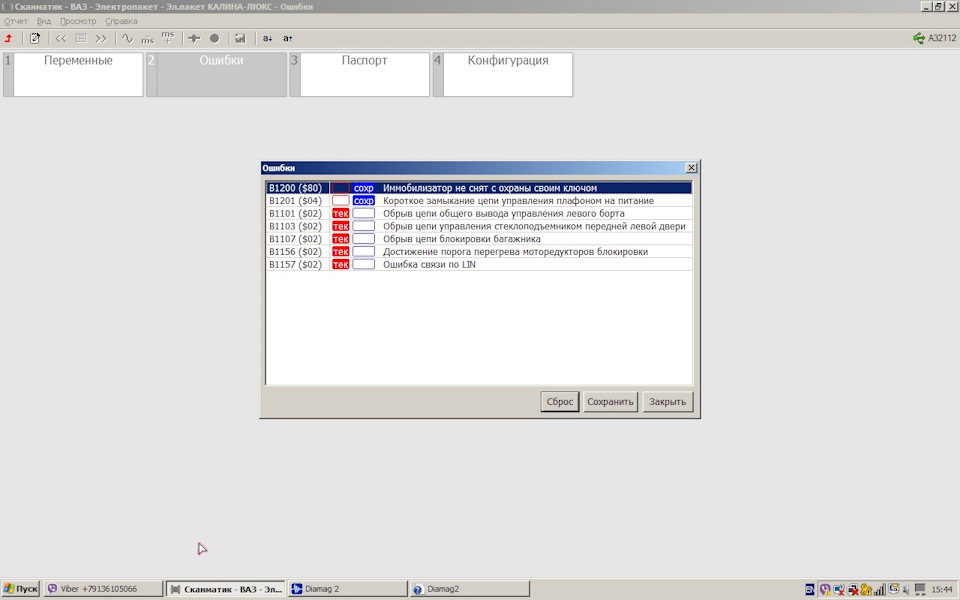Click the speaker volume tray icon
Screen dimensions: 960x600
[906, 590]
